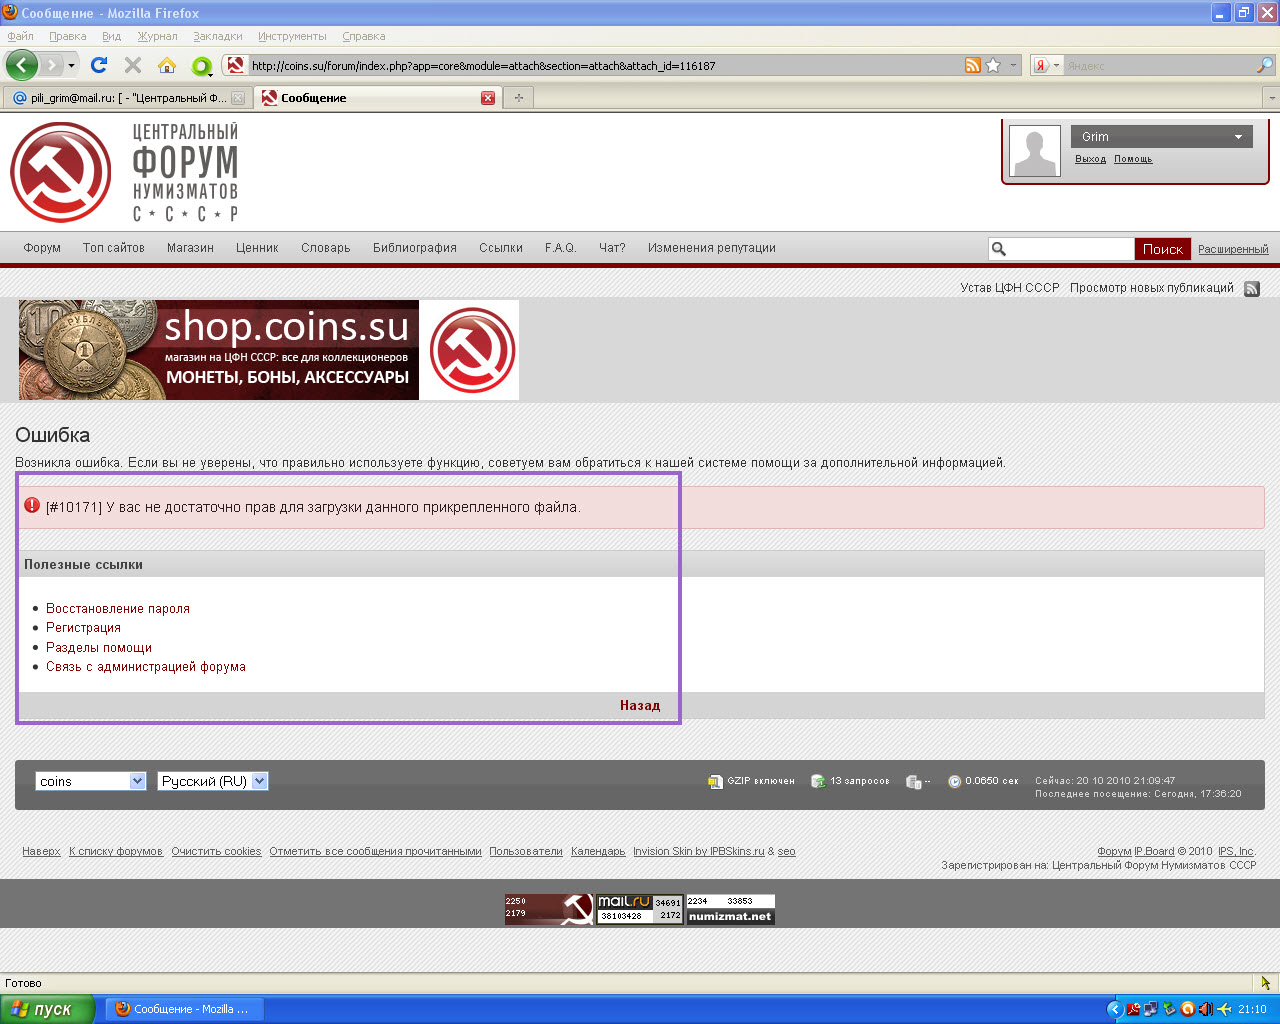Click the page site icon in address bar
This screenshot has width=1280, height=1024.
click(x=236, y=65)
